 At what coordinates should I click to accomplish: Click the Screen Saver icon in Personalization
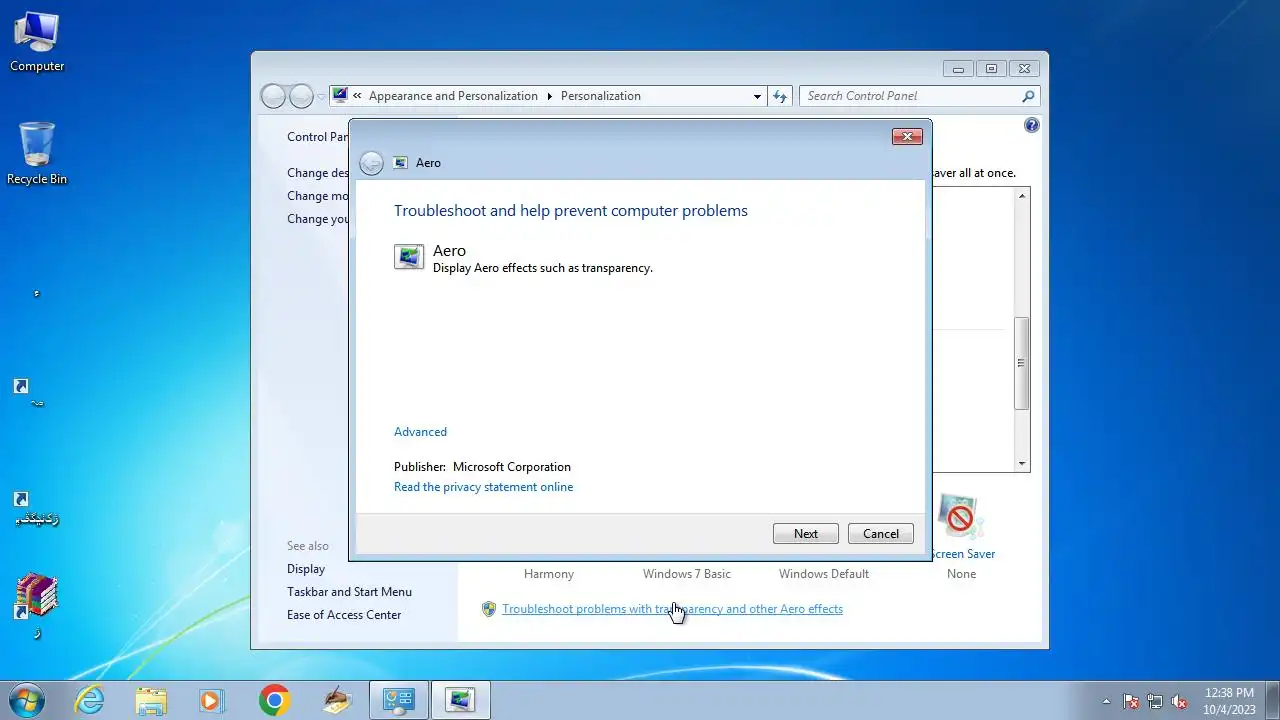click(960, 517)
